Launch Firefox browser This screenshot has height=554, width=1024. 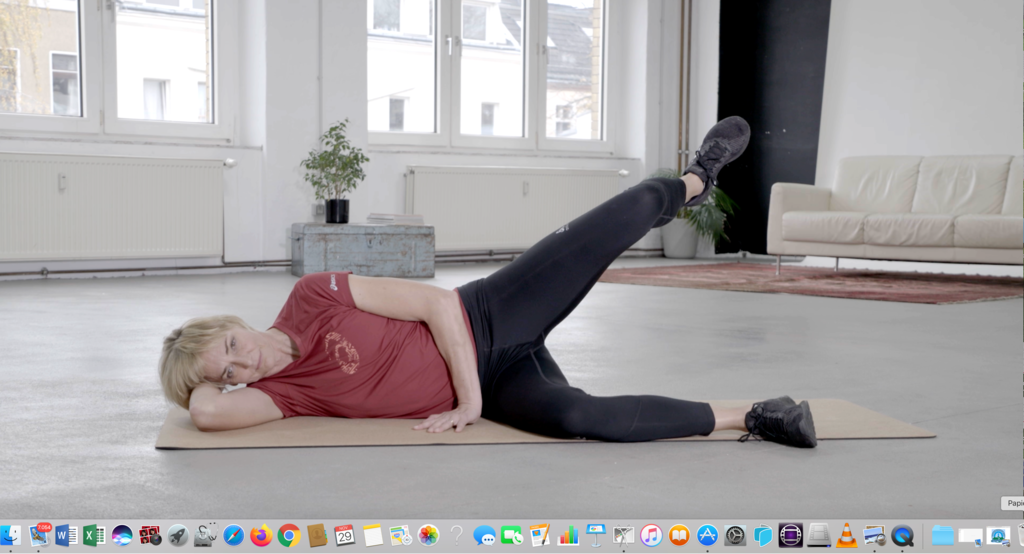261,535
